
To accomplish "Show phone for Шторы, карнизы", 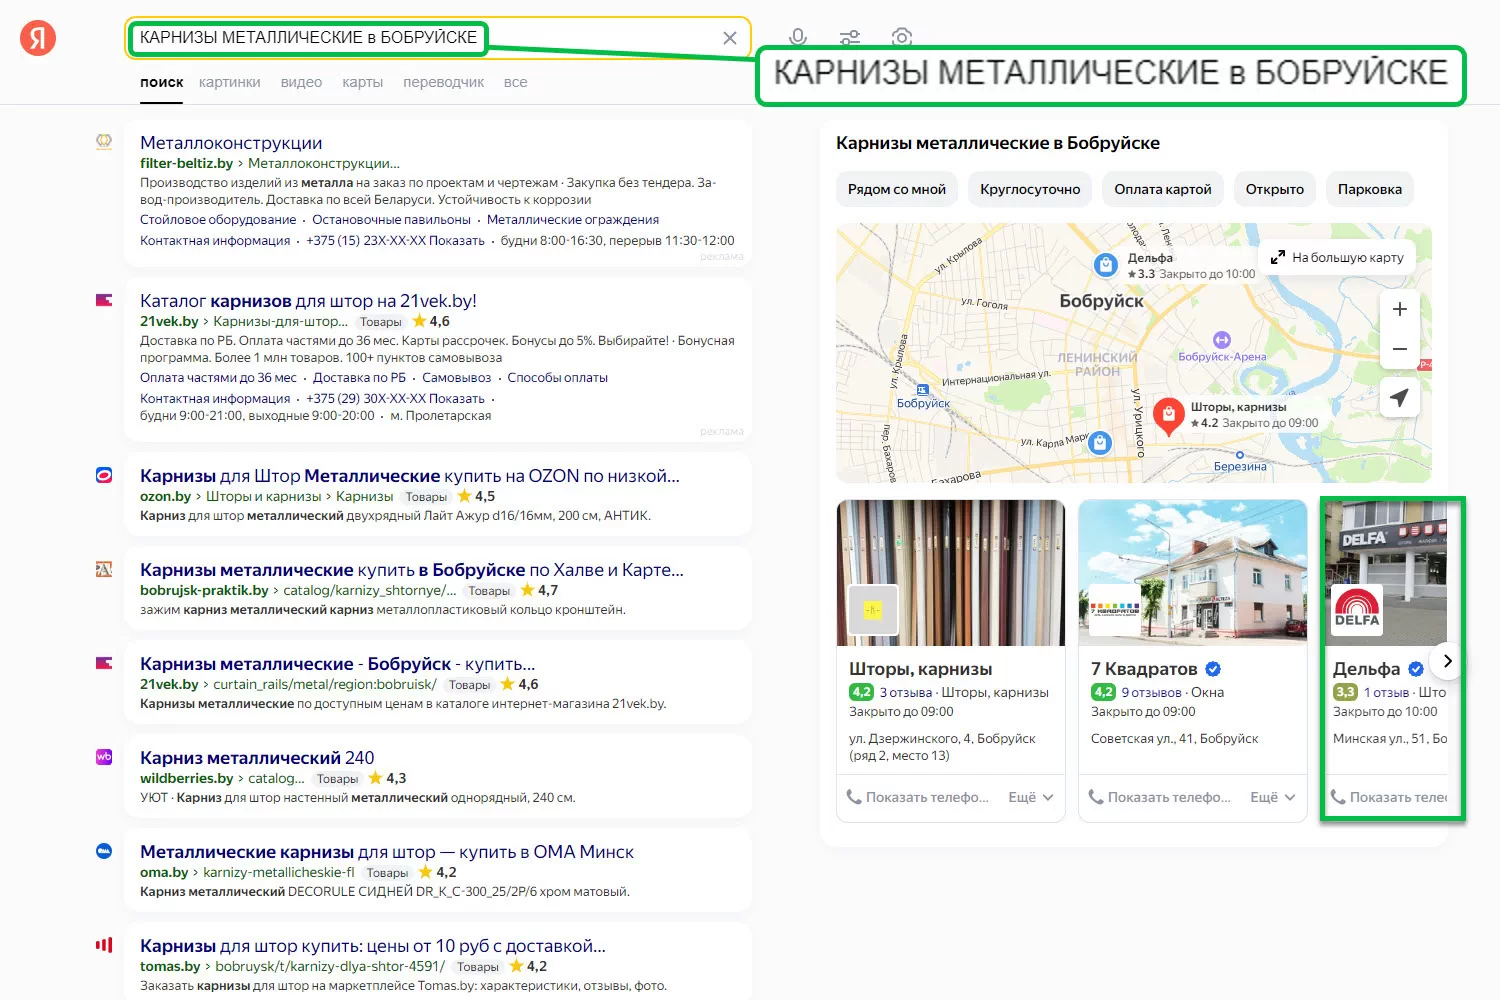I will pos(918,797).
